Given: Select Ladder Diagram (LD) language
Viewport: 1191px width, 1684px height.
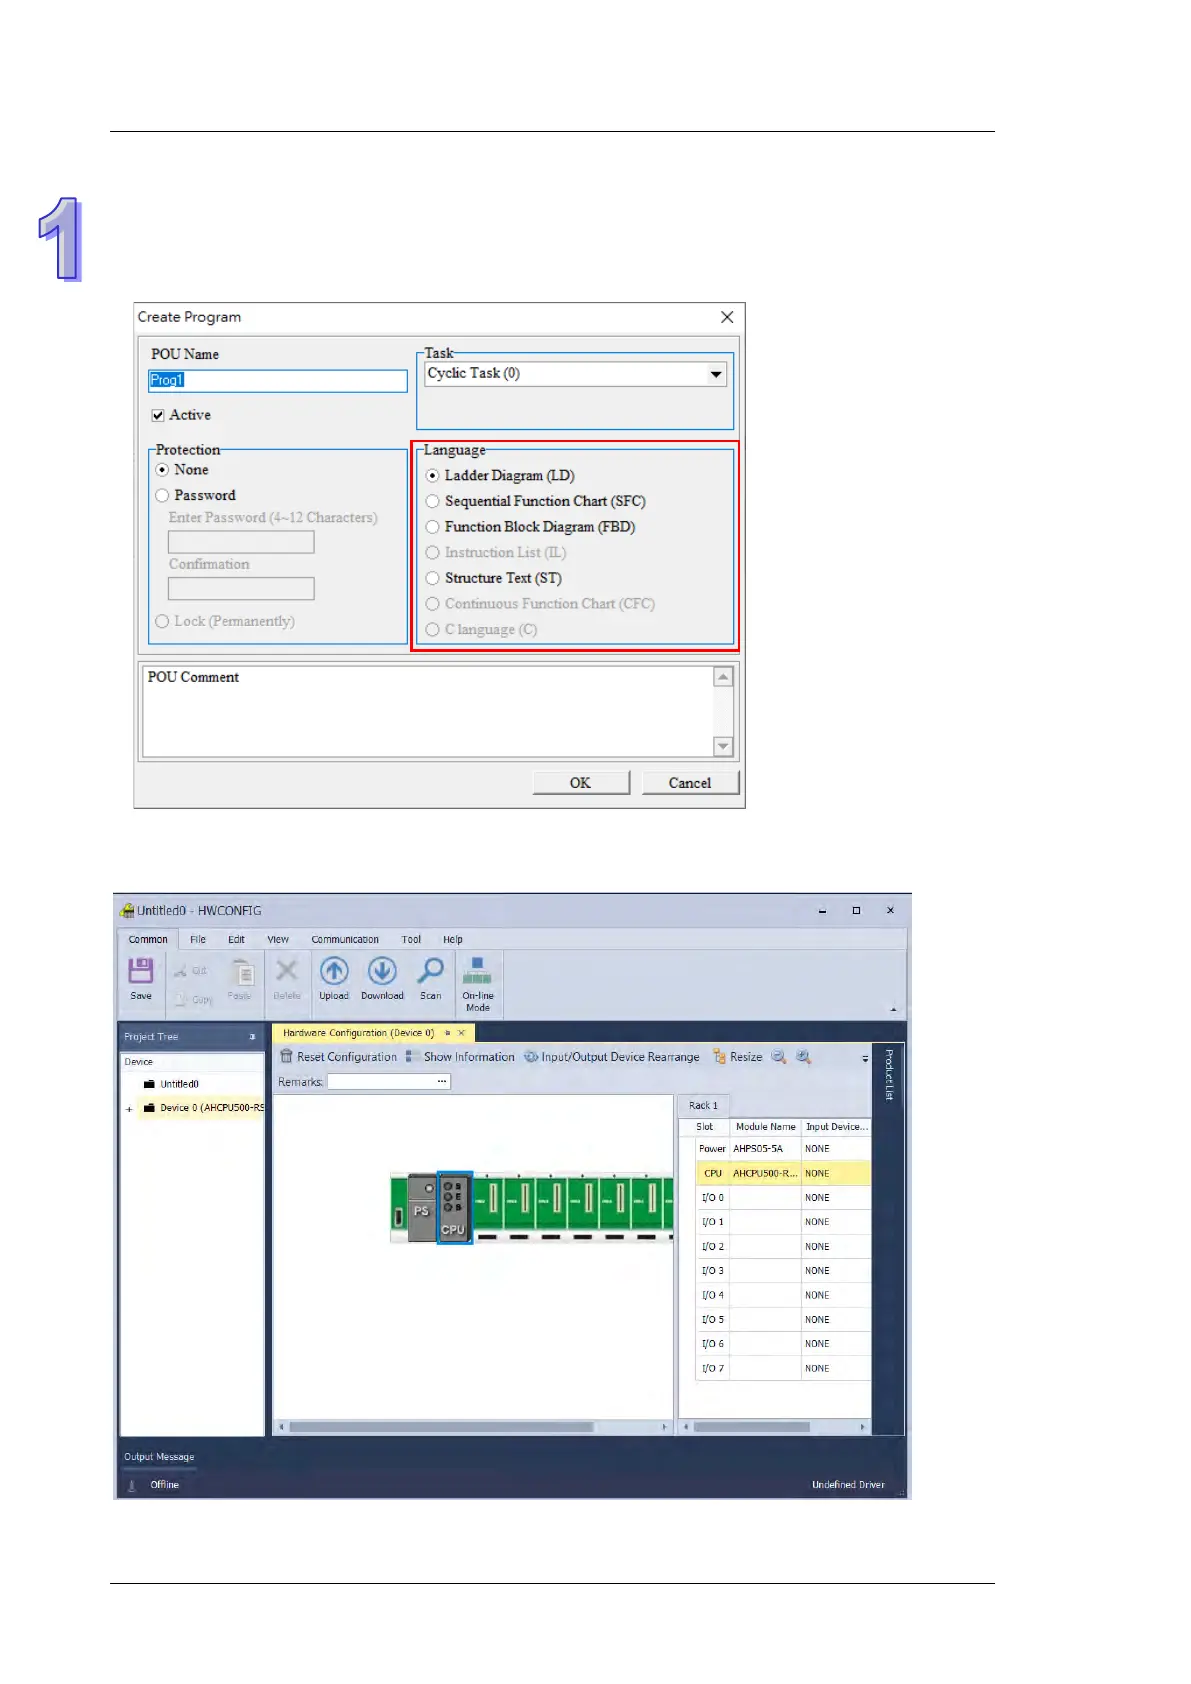Looking at the screenshot, I should [432, 476].
